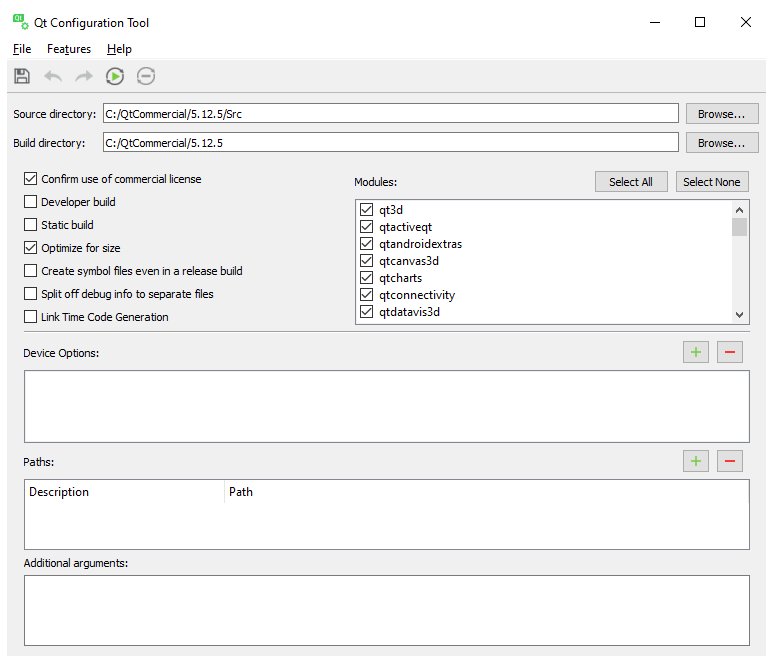Click into the Source directory field
772x670 pixels.
tap(390, 114)
